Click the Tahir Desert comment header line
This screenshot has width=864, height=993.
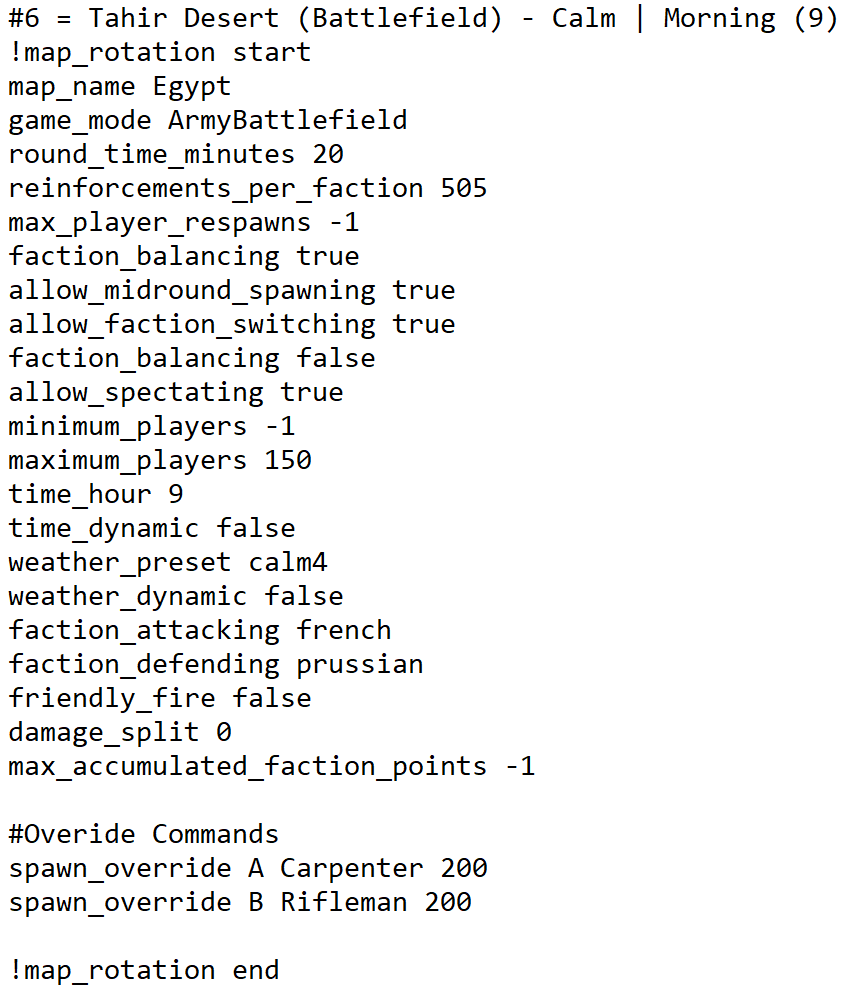[422, 18]
